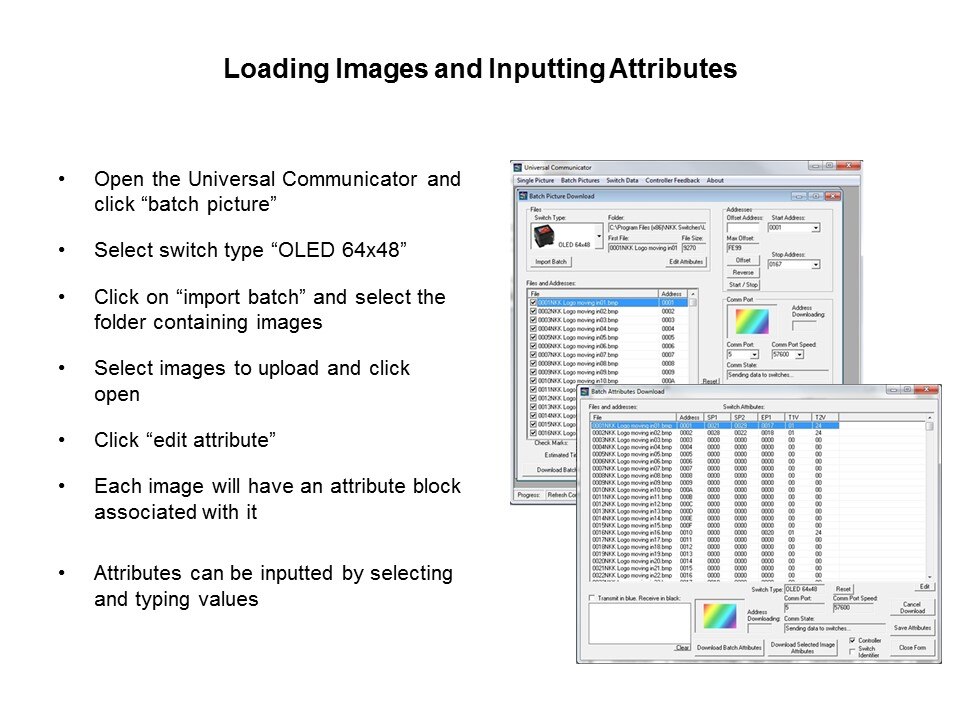Click the Batch Attributes Download window icon
The image size is (960, 720).
(584, 391)
